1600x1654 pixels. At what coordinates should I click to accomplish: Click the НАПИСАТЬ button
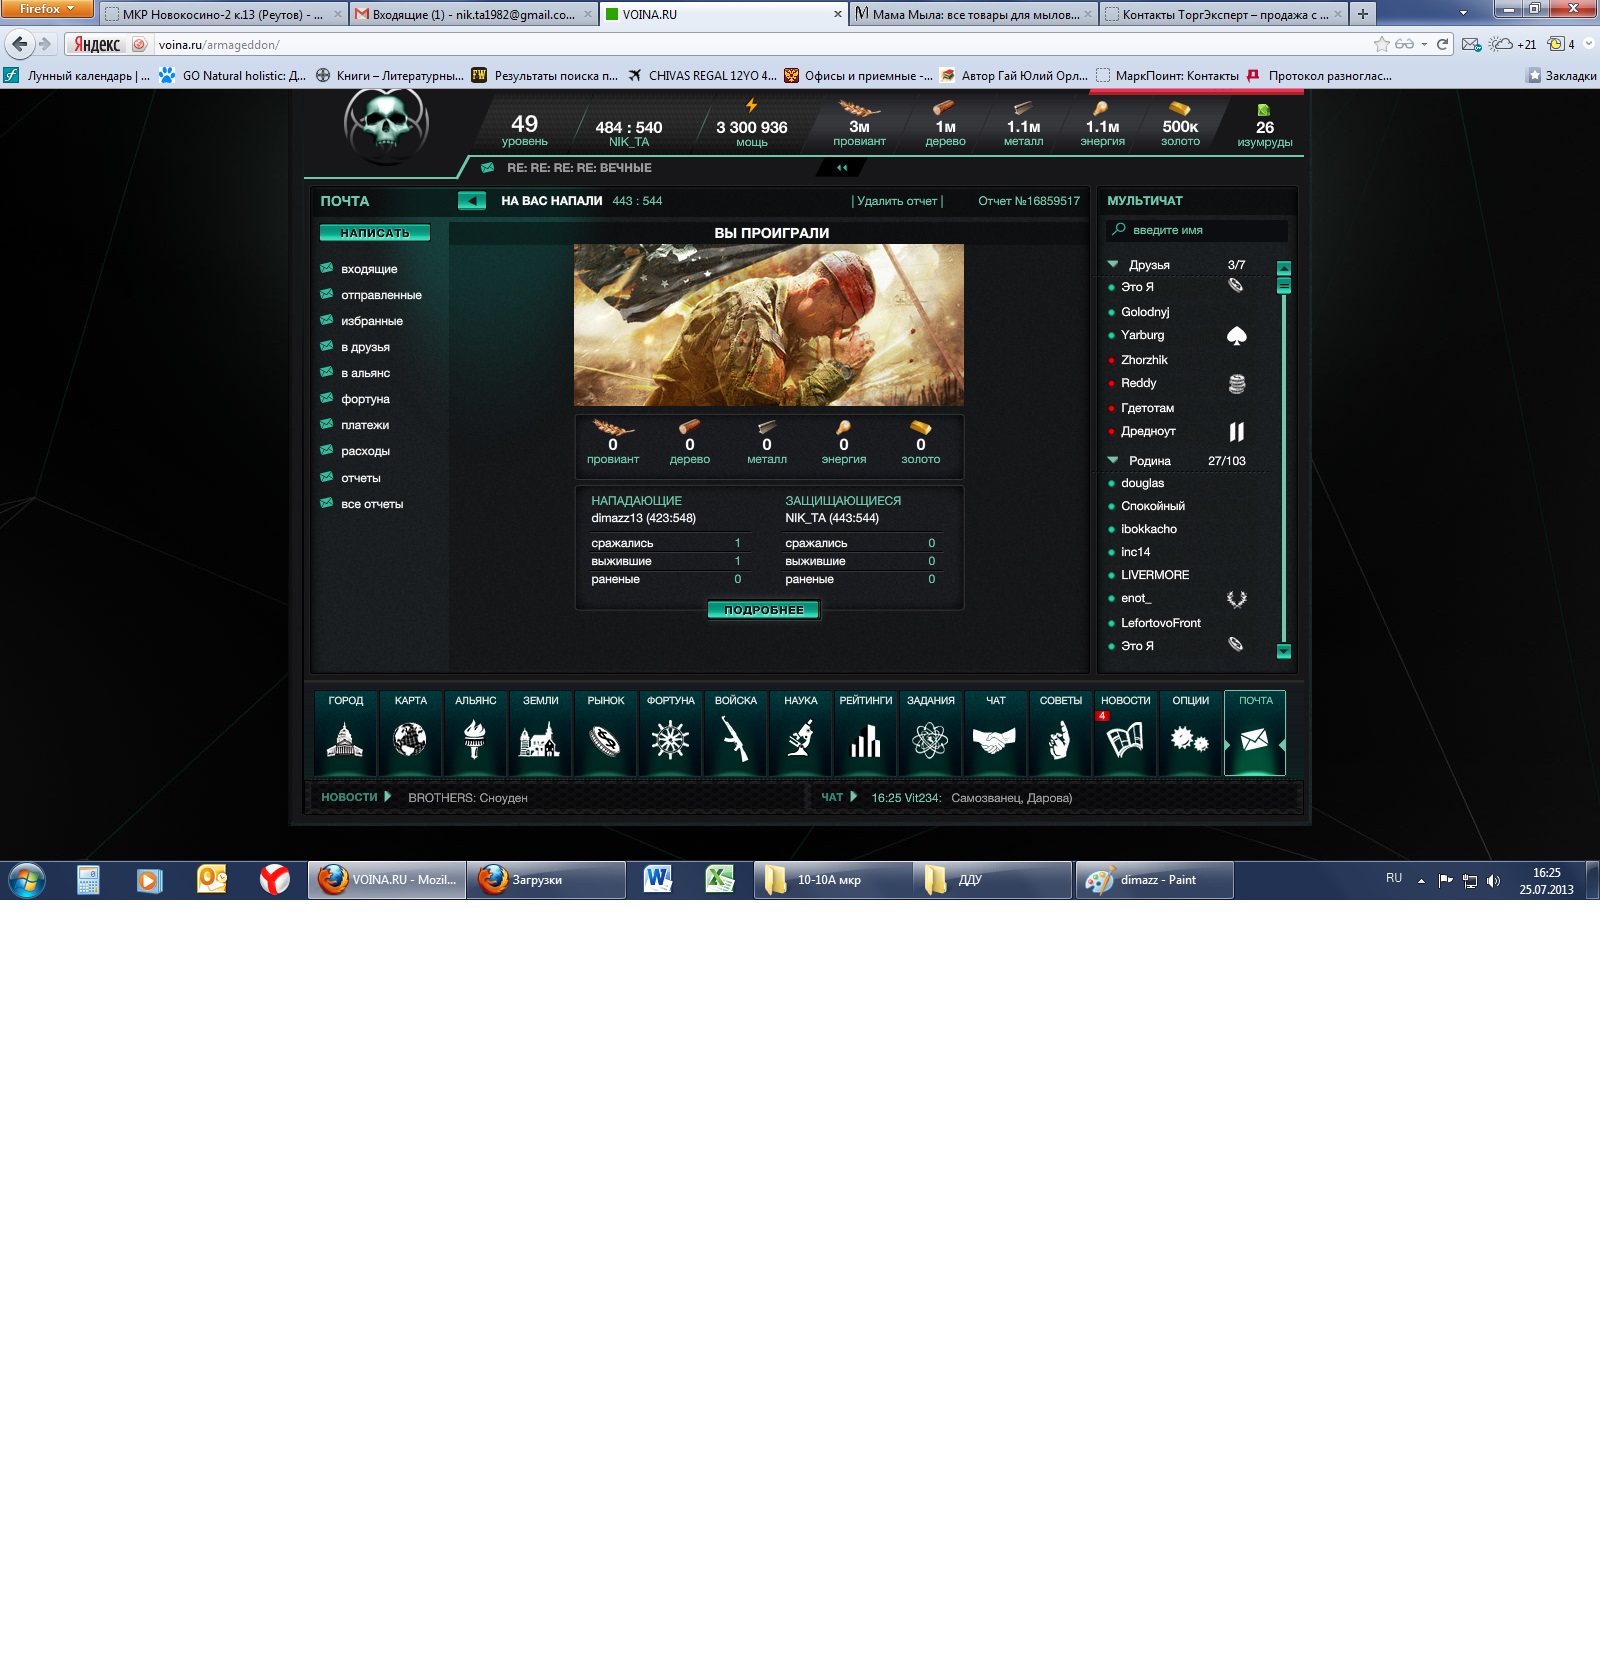tap(375, 233)
